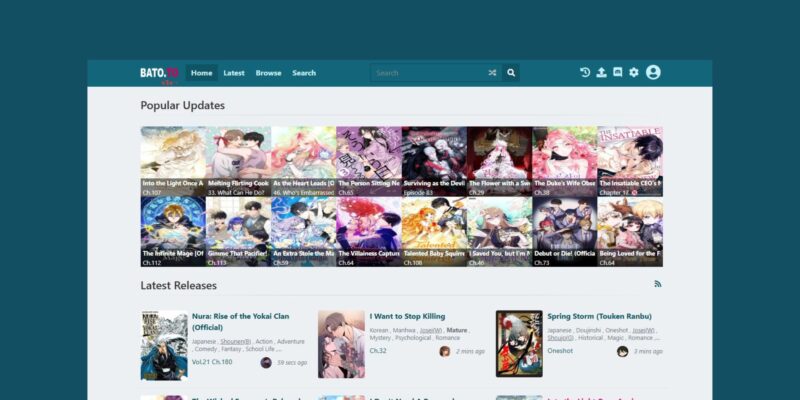This screenshot has height=400, width=800.
Task: Open As the Heart Leads thumbnail
Action: pos(304,161)
